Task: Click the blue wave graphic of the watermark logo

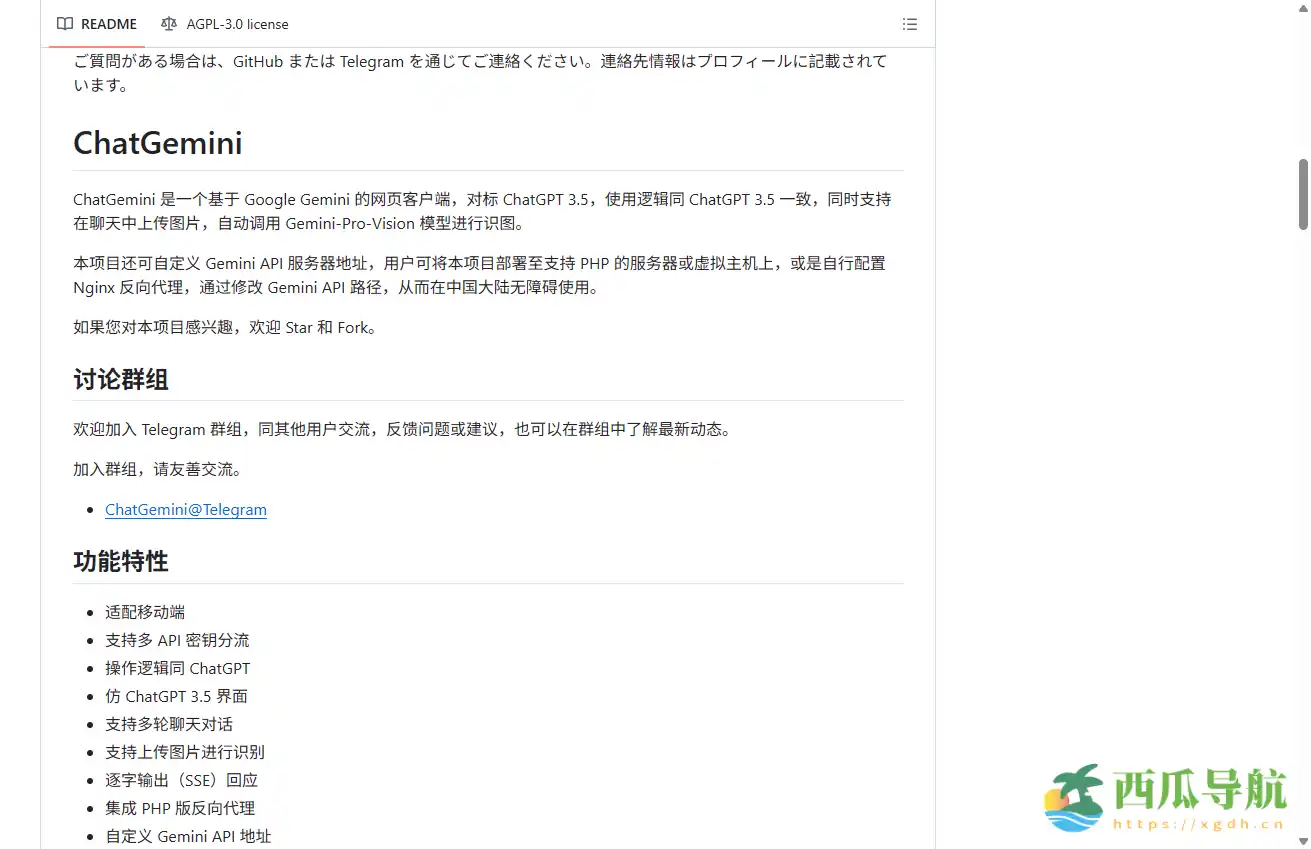Action: (1072, 822)
